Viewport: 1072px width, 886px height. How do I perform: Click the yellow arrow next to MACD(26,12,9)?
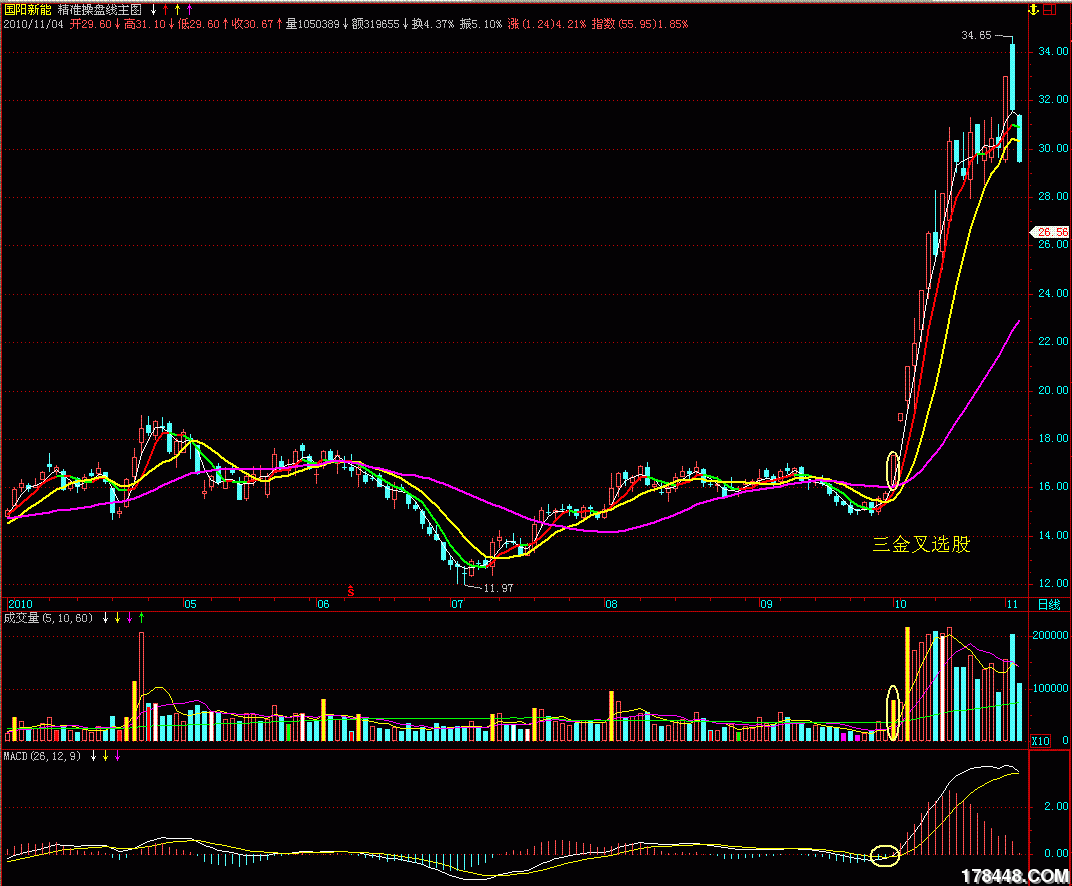pyautogui.click(x=105, y=756)
